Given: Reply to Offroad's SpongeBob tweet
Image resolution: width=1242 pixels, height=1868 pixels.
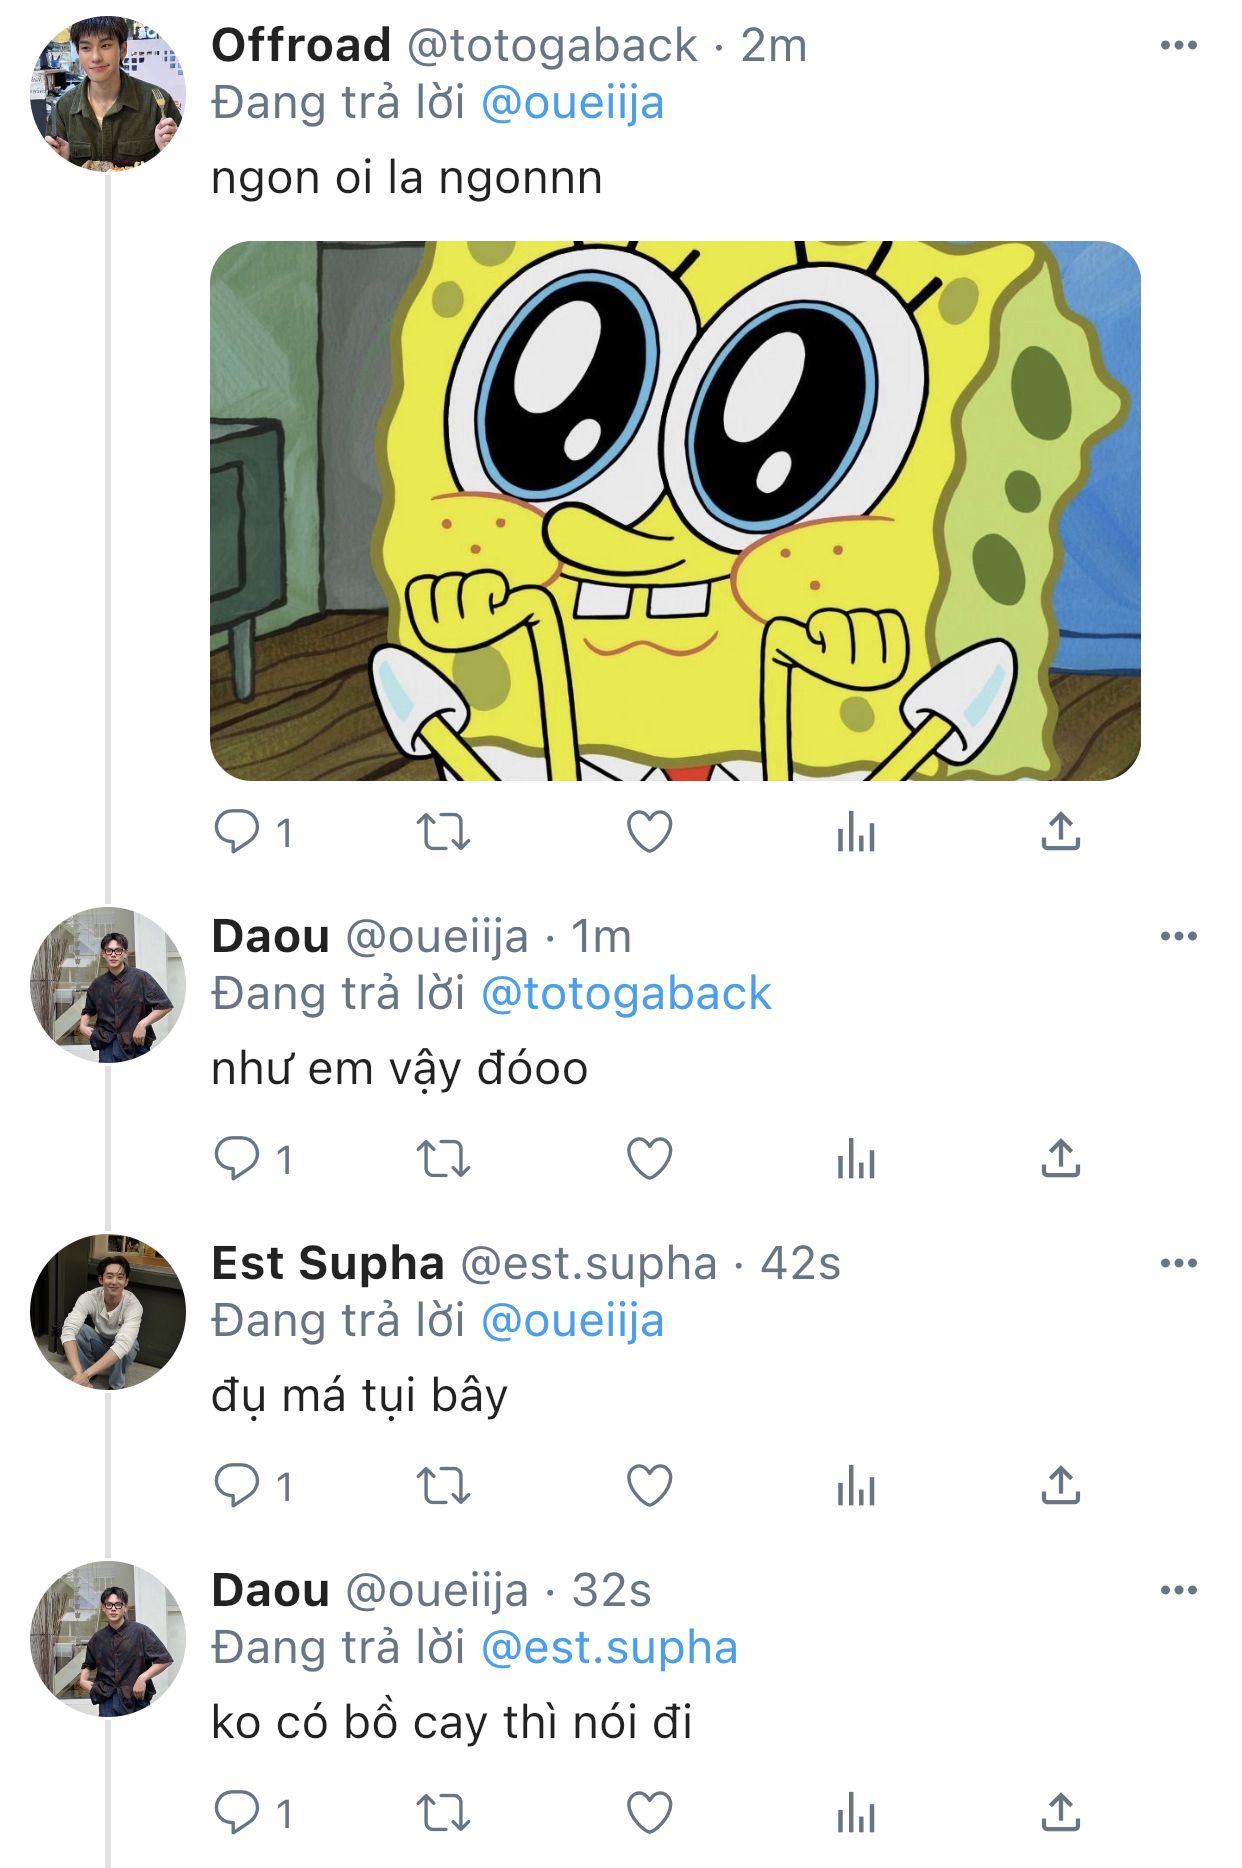Looking at the screenshot, I should point(237,832).
